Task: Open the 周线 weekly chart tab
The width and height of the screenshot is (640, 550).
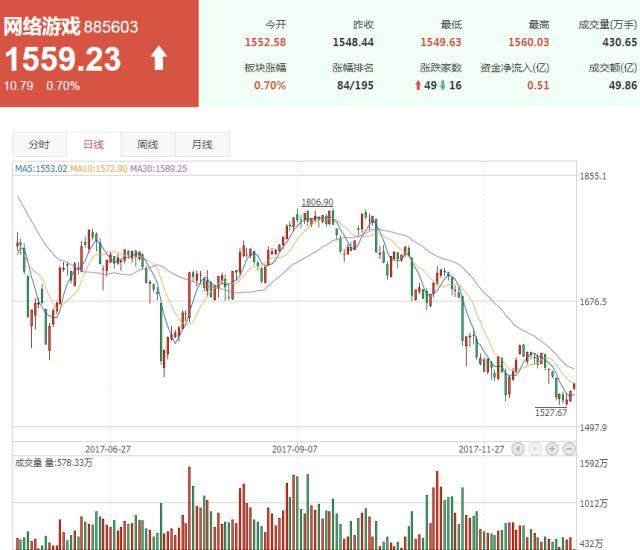Action: (x=147, y=144)
